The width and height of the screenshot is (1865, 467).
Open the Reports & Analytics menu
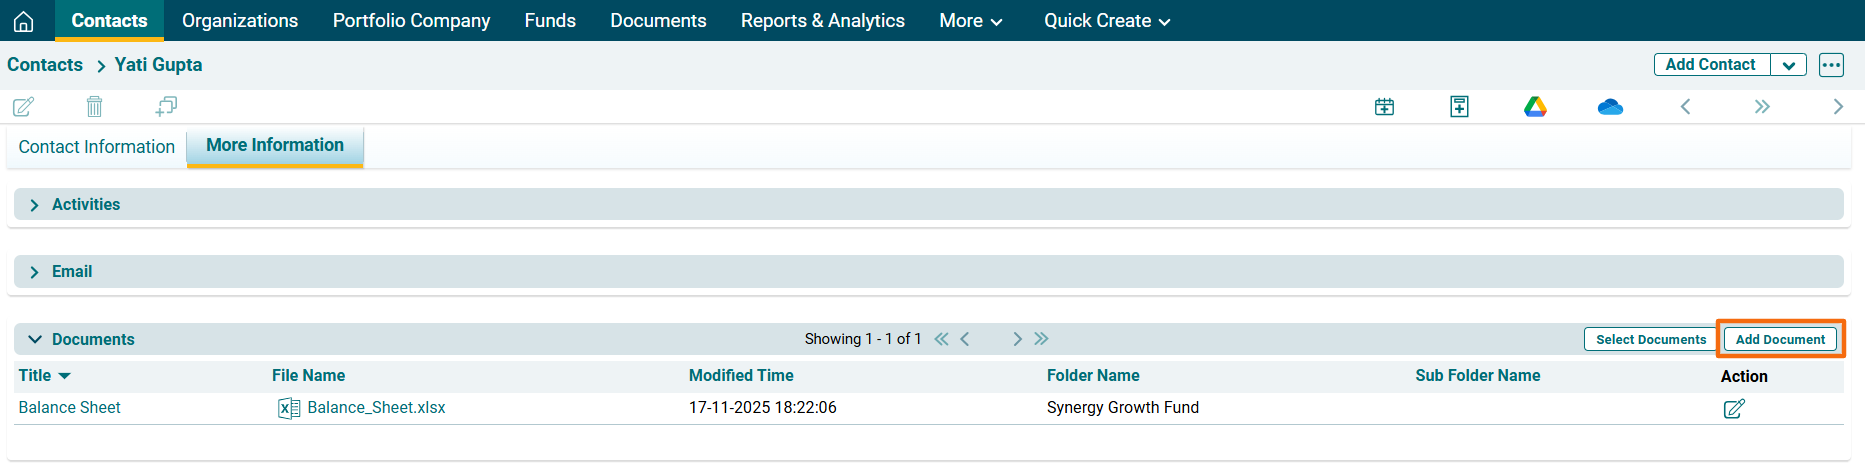click(x=822, y=21)
